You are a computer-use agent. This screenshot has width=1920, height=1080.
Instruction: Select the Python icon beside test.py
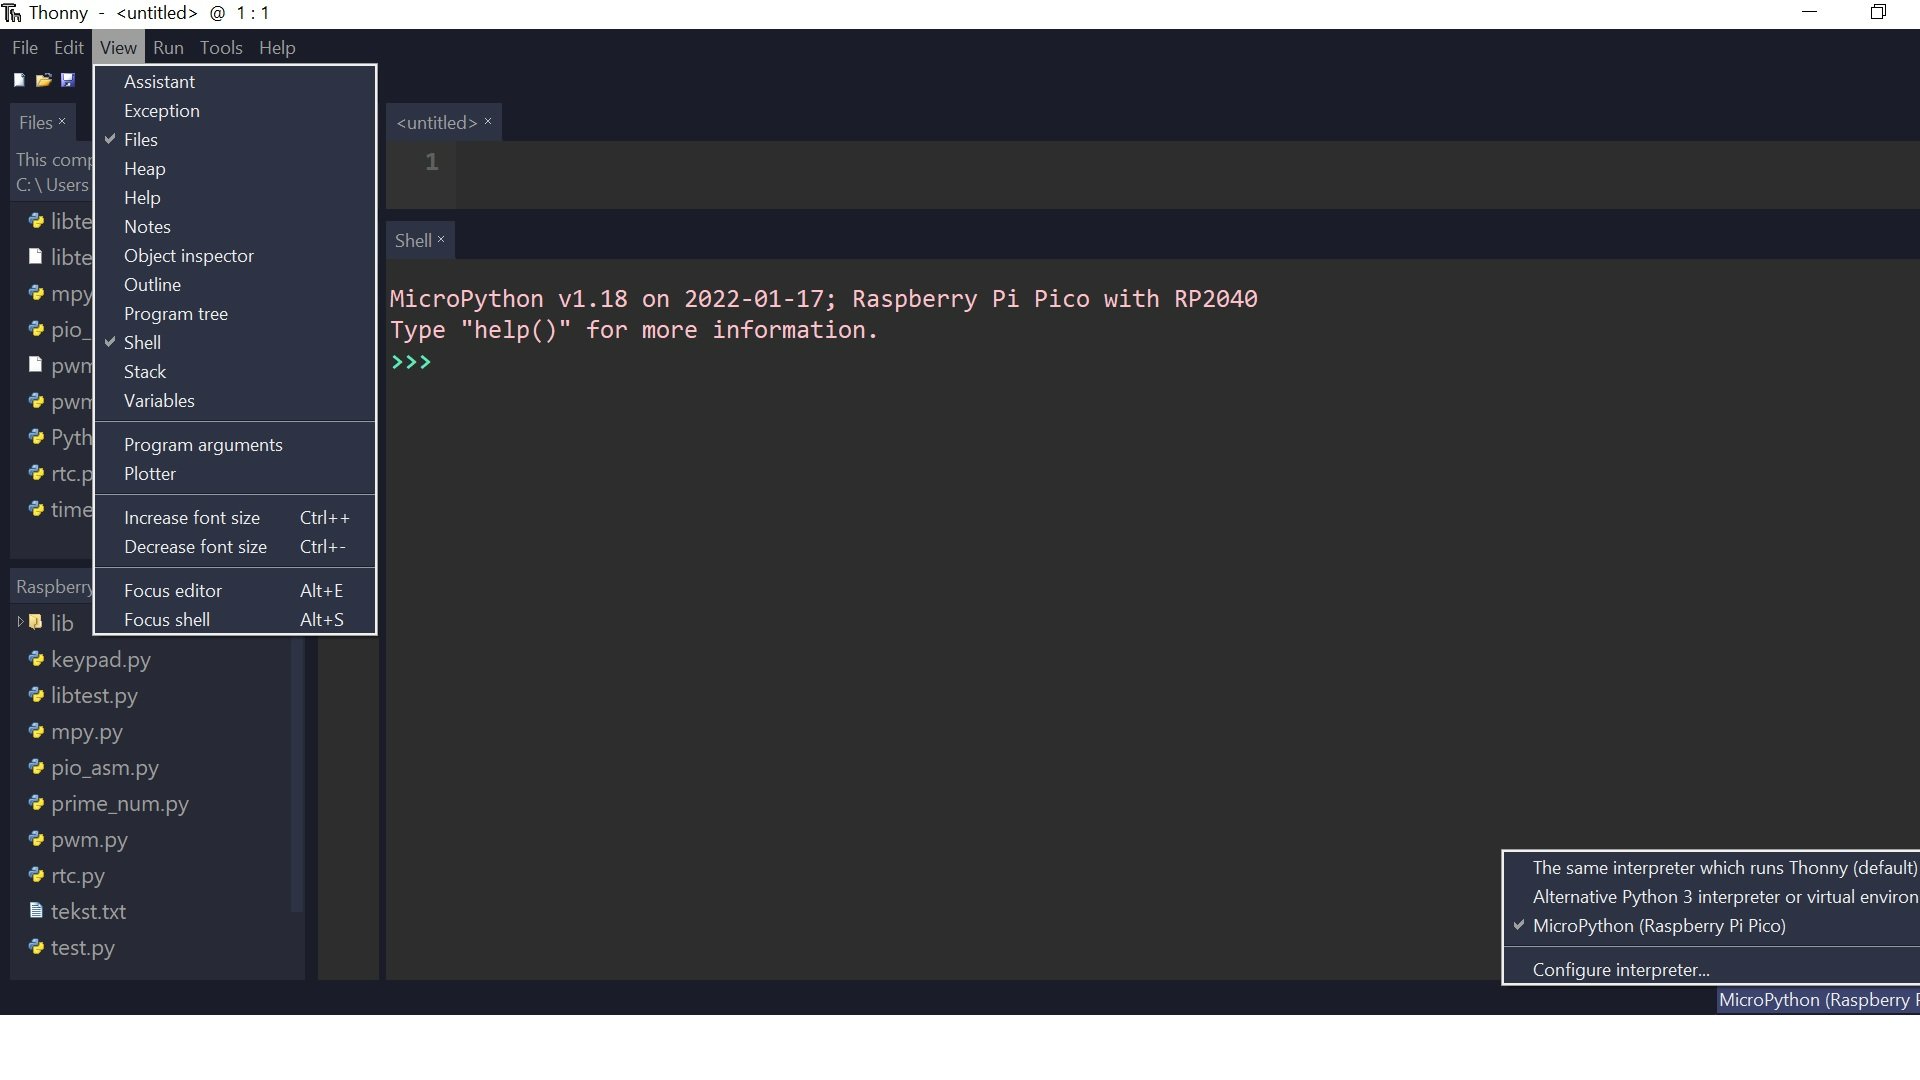pos(36,947)
